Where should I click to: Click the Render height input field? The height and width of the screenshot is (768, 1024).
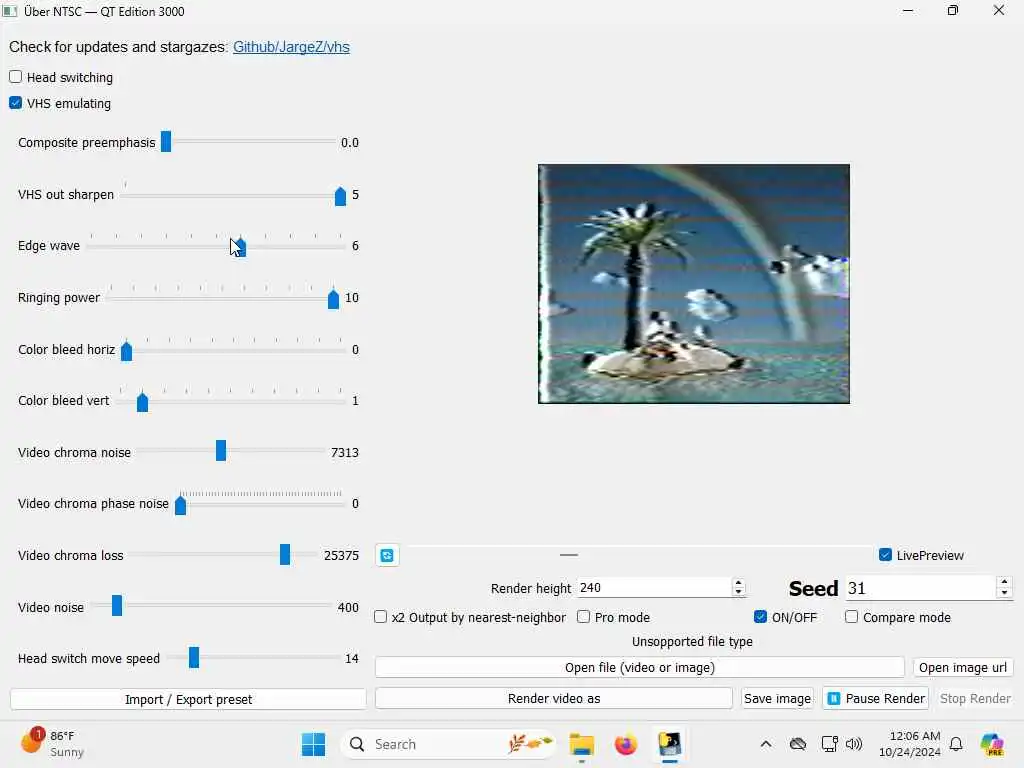pos(654,588)
